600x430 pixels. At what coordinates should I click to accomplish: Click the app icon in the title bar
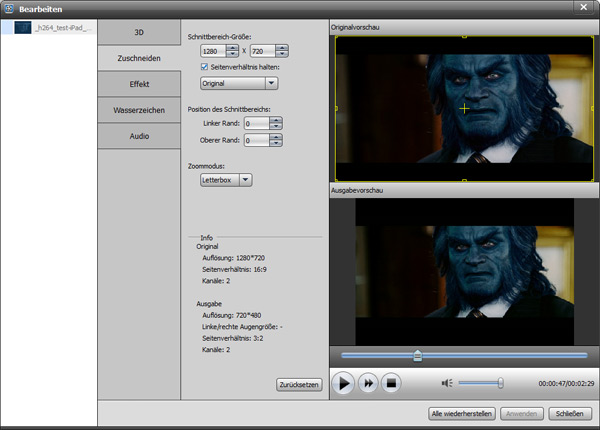coord(9,8)
